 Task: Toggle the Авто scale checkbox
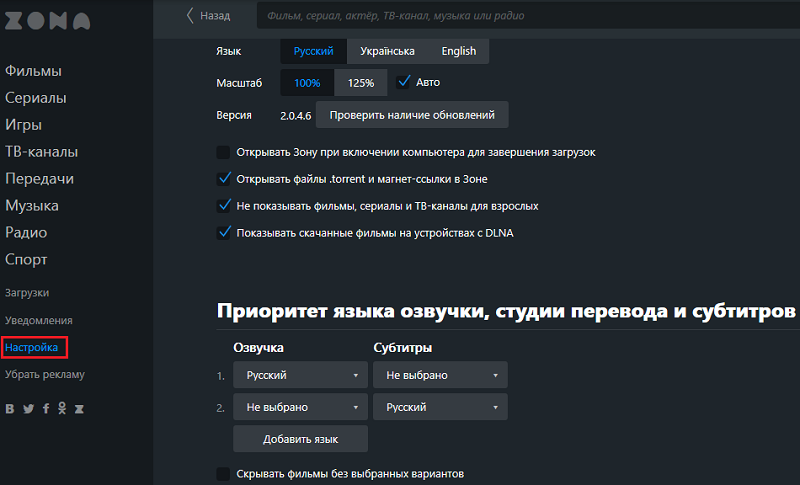(403, 82)
